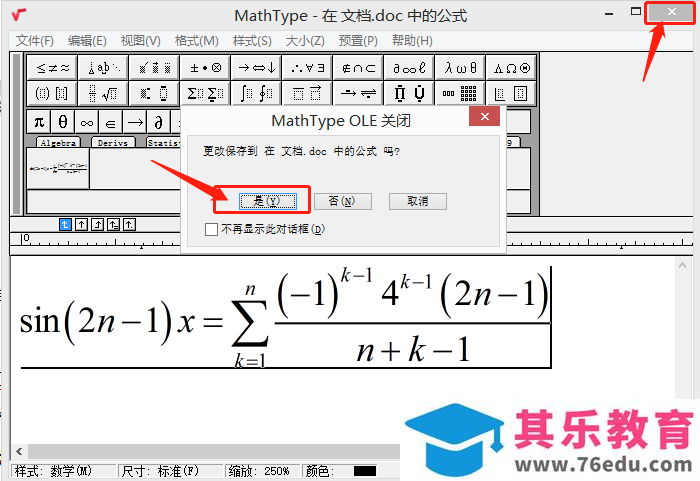The height and width of the screenshot is (481, 700).
Task: Open the matrix templates palette
Action: click(x=460, y=93)
